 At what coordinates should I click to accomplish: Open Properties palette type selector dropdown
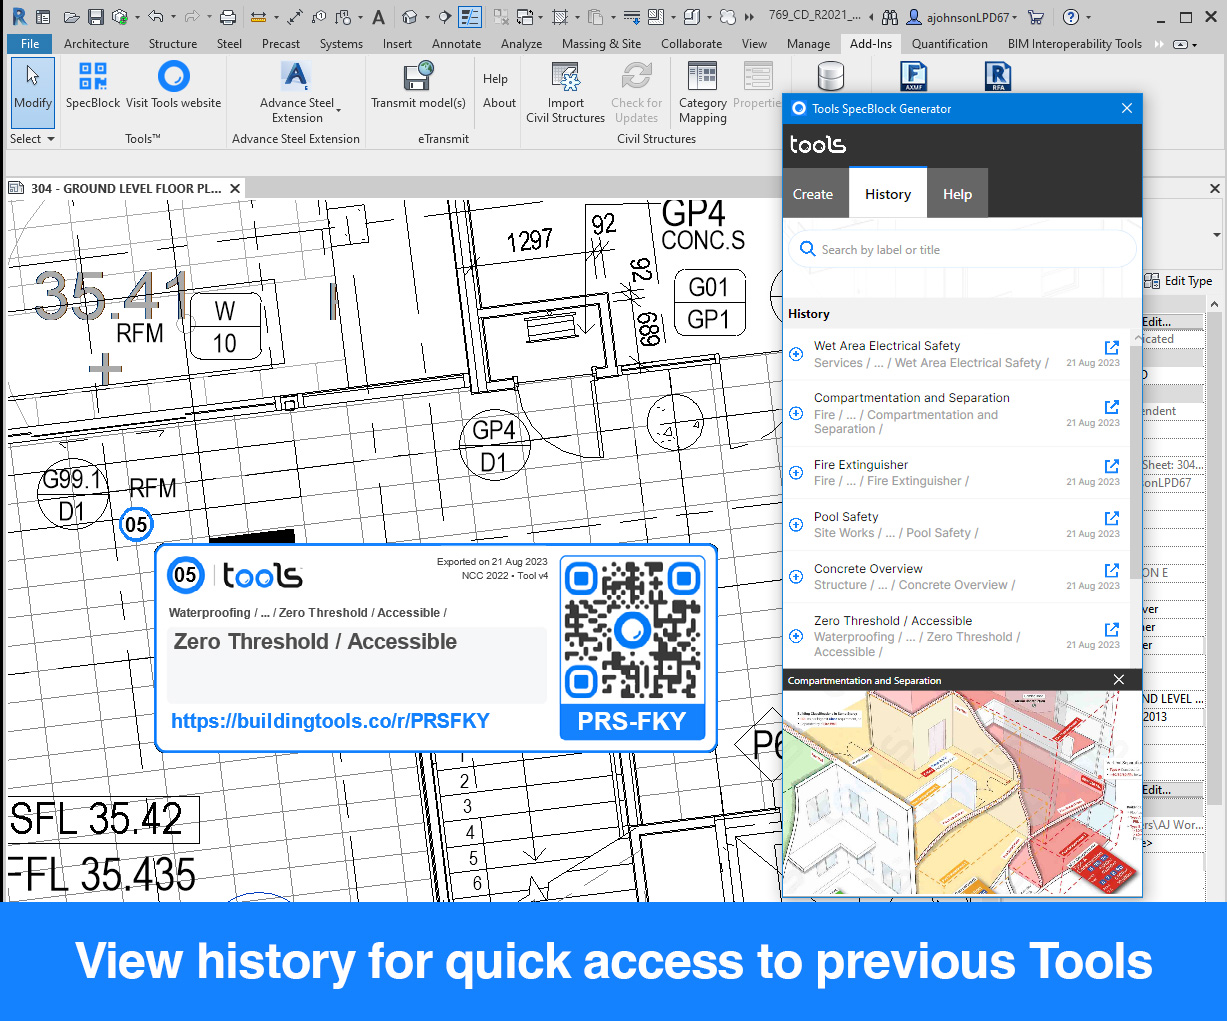(x=1216, y=235)
